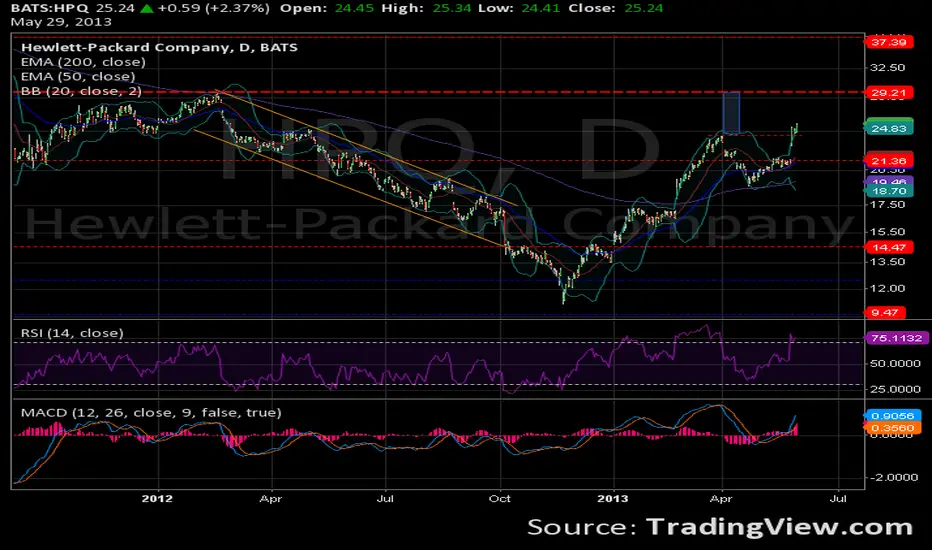Viewport: 932px width, 550px height.
Task: Click the 2012 time axis label
Action: tap(158, 498)
